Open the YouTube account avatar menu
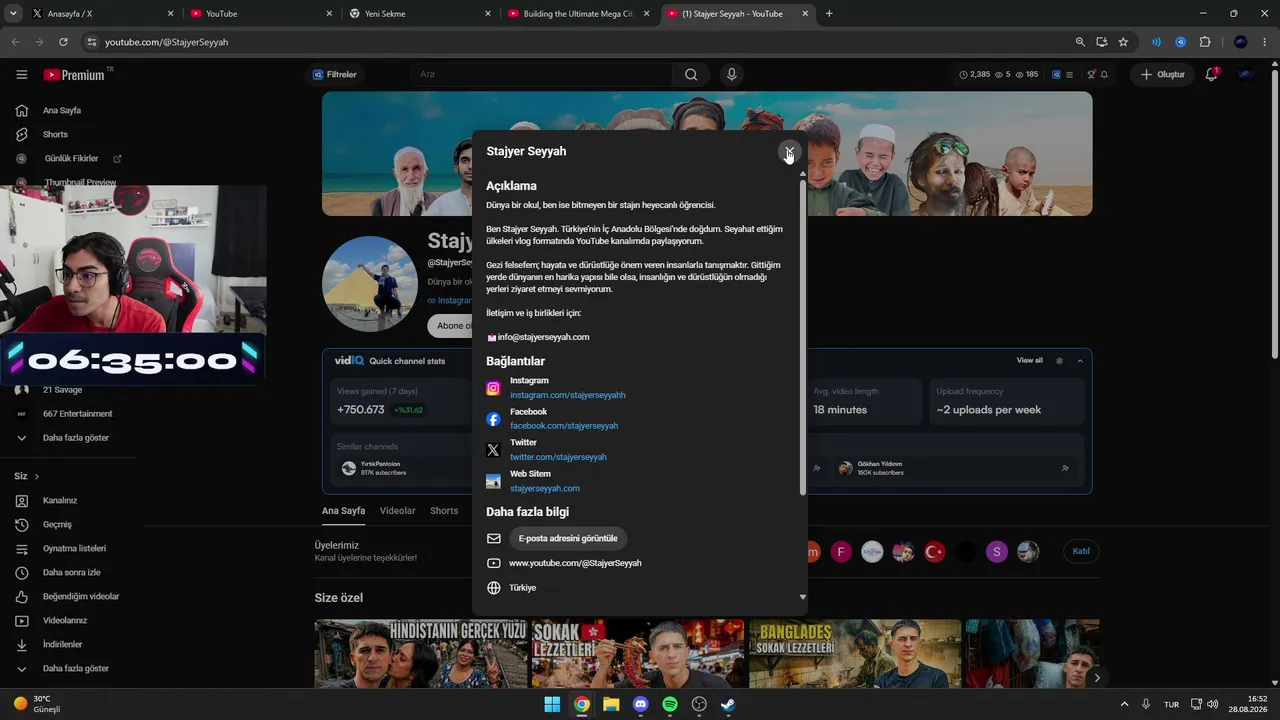Image resolution: width=1280 pixels, height=720 pixels. (x=1247, y=75)
